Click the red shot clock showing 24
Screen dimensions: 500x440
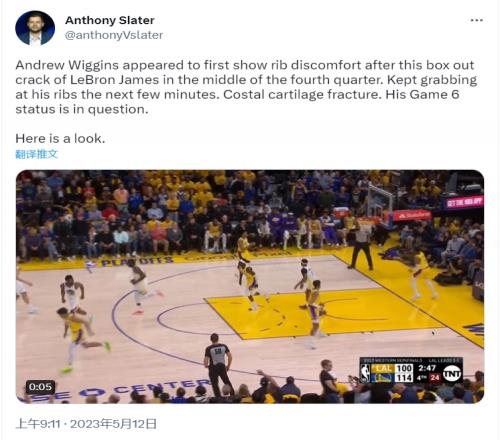[x=434, y=377]
